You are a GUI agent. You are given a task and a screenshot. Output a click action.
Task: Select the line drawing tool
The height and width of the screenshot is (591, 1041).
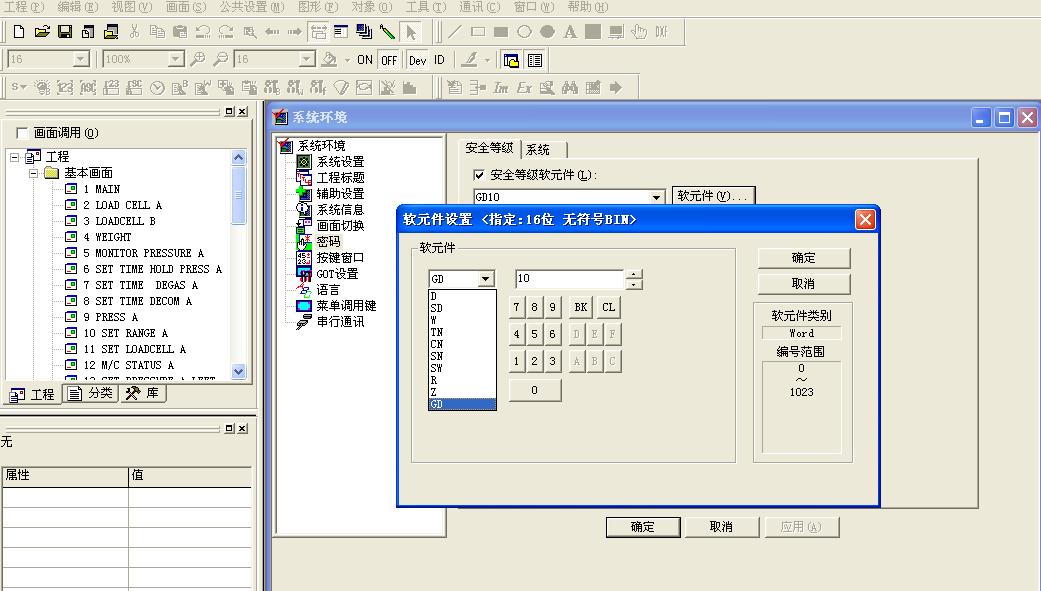click(455, 32)
